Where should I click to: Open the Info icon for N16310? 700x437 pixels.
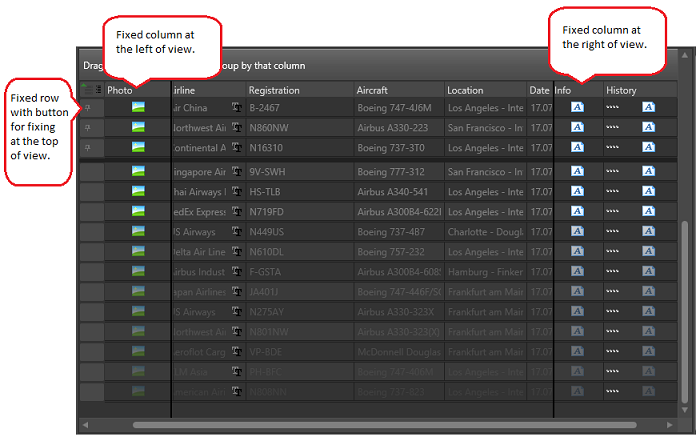tap(577, 147)
